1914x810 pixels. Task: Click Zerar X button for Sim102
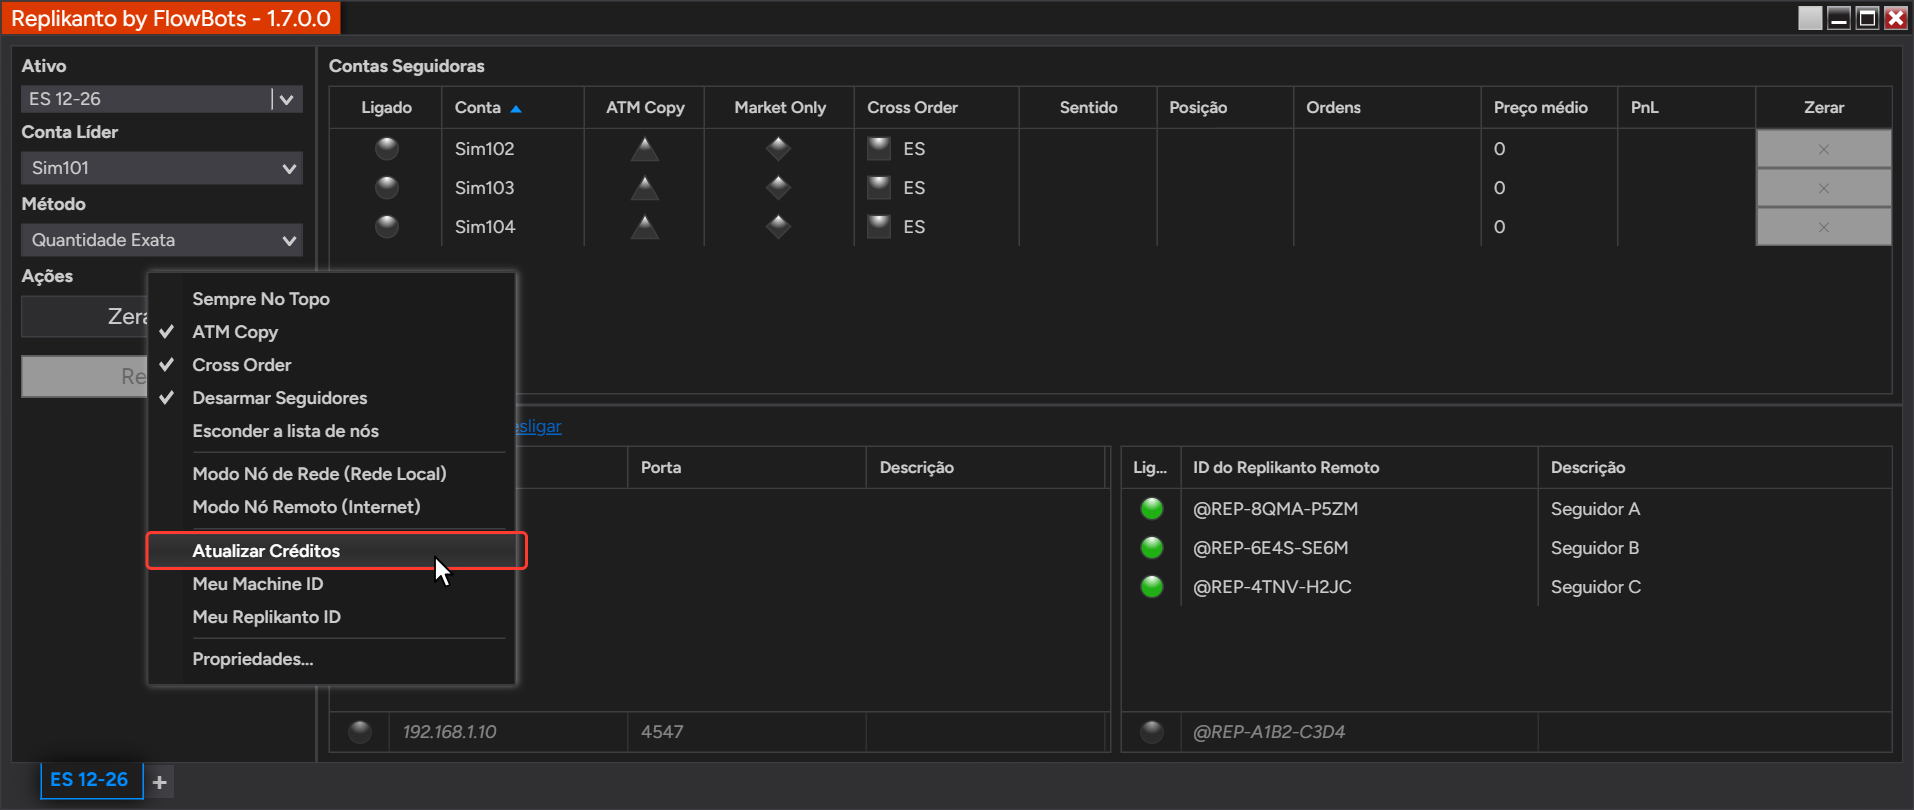click(1824, 149)
